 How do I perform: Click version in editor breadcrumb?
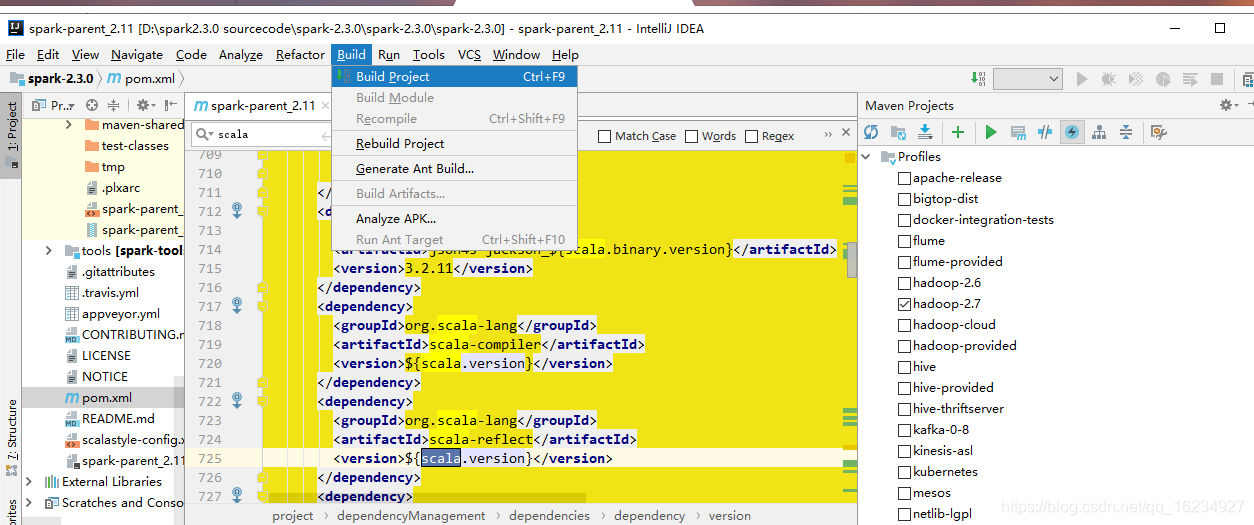(x=730, y=516)
